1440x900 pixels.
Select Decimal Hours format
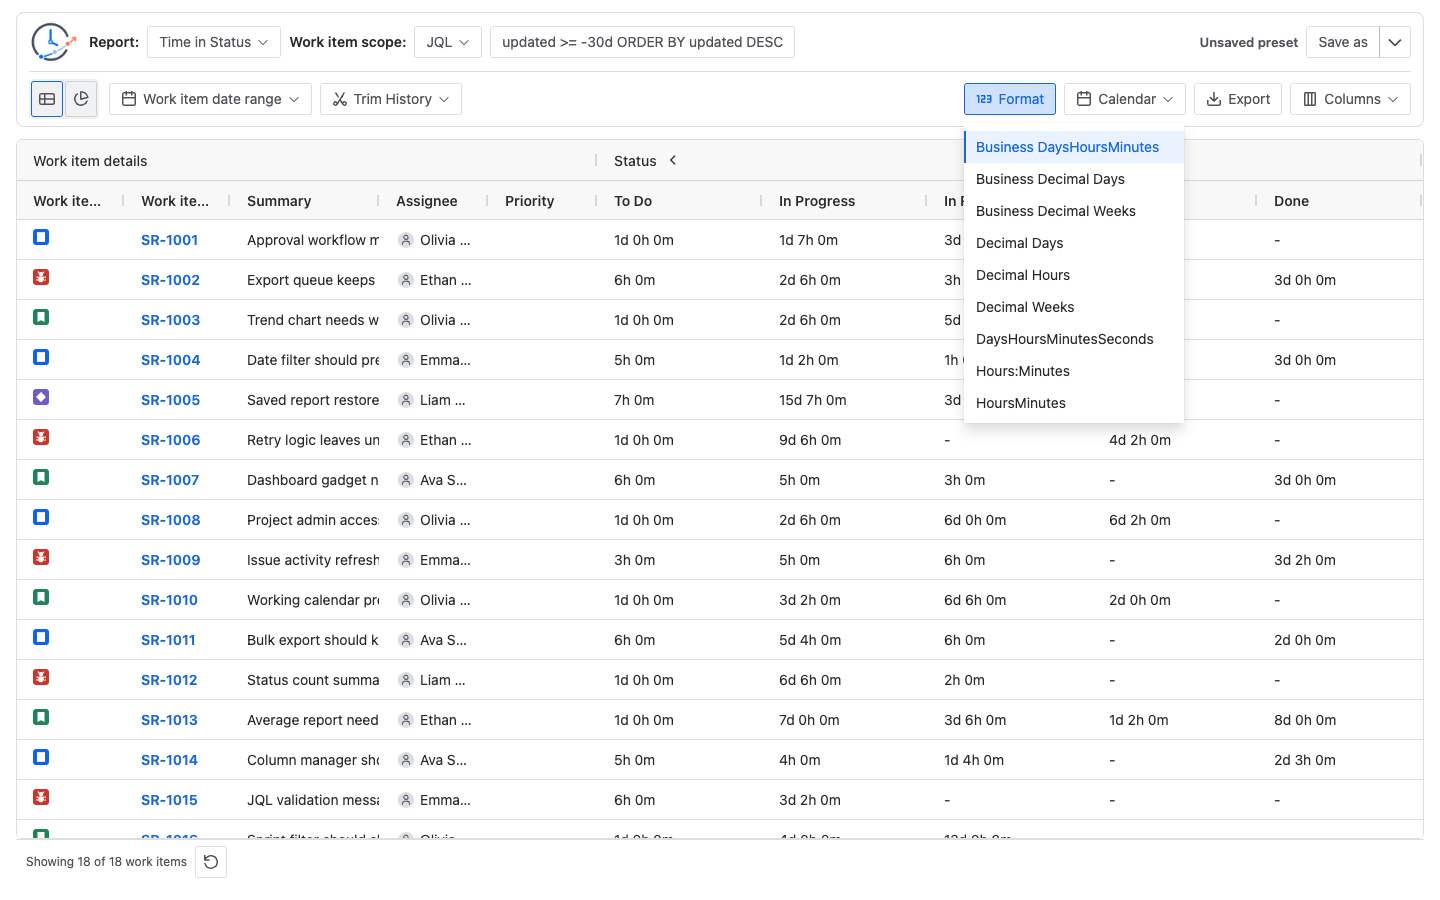tap(1074, 275)
